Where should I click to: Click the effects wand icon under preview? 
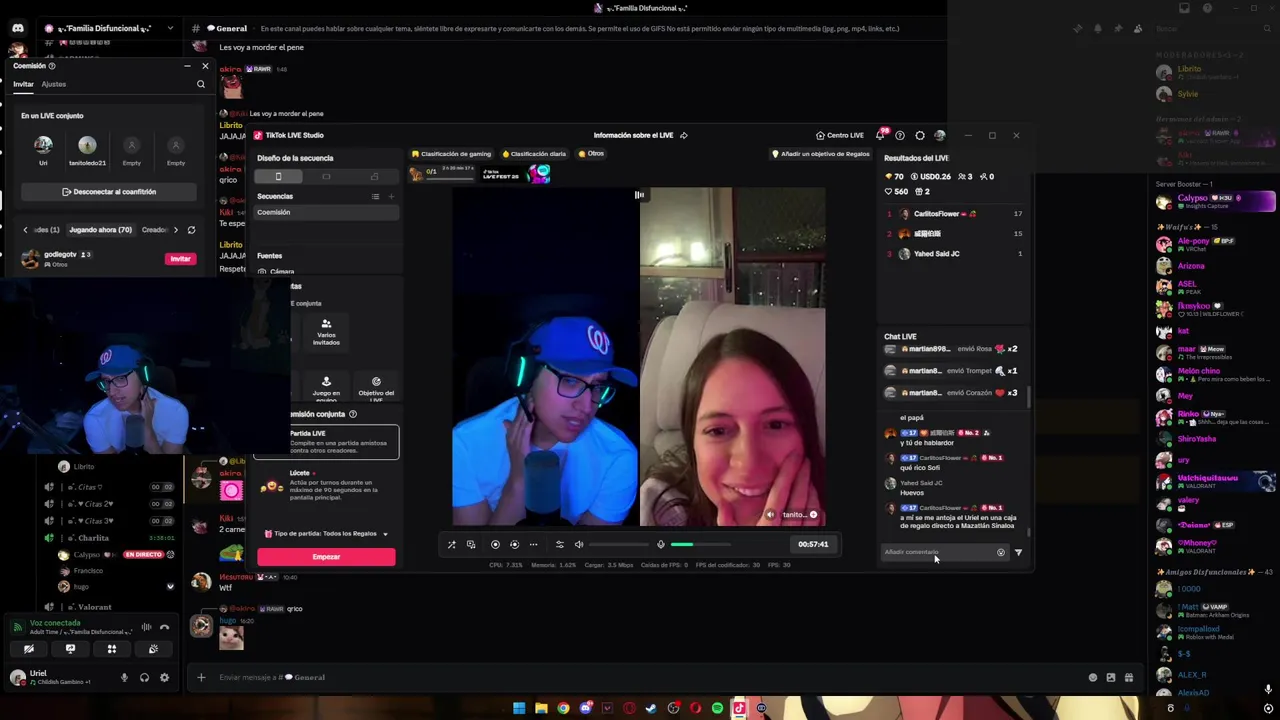pyautogui.click(x=451, y=544)
